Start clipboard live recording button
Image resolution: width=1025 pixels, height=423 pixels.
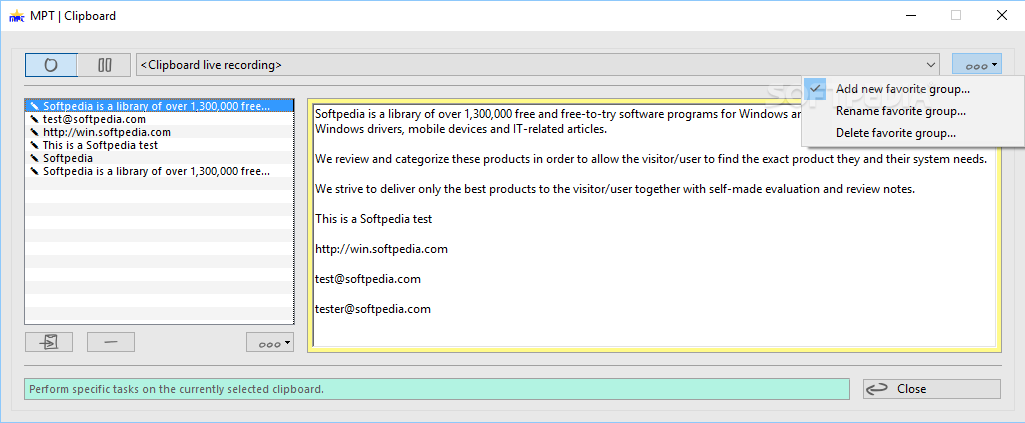tap(51, 65)
